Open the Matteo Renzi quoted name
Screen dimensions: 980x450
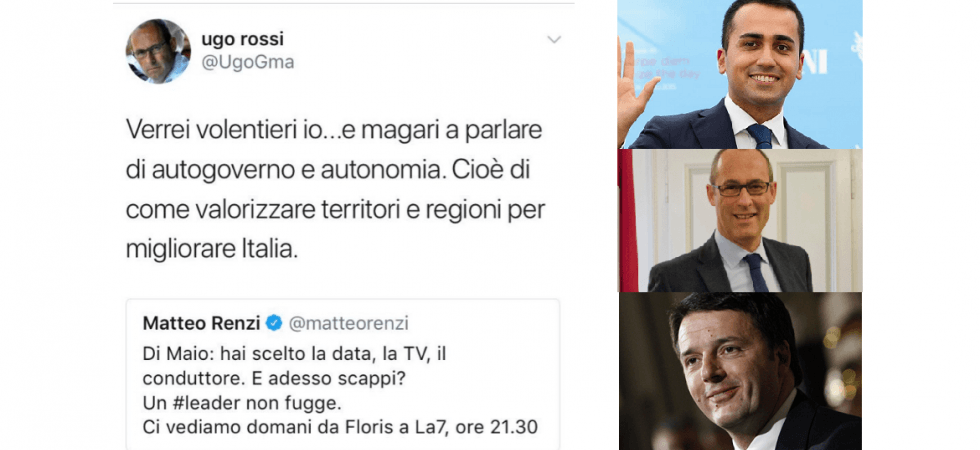coord(202,322)
